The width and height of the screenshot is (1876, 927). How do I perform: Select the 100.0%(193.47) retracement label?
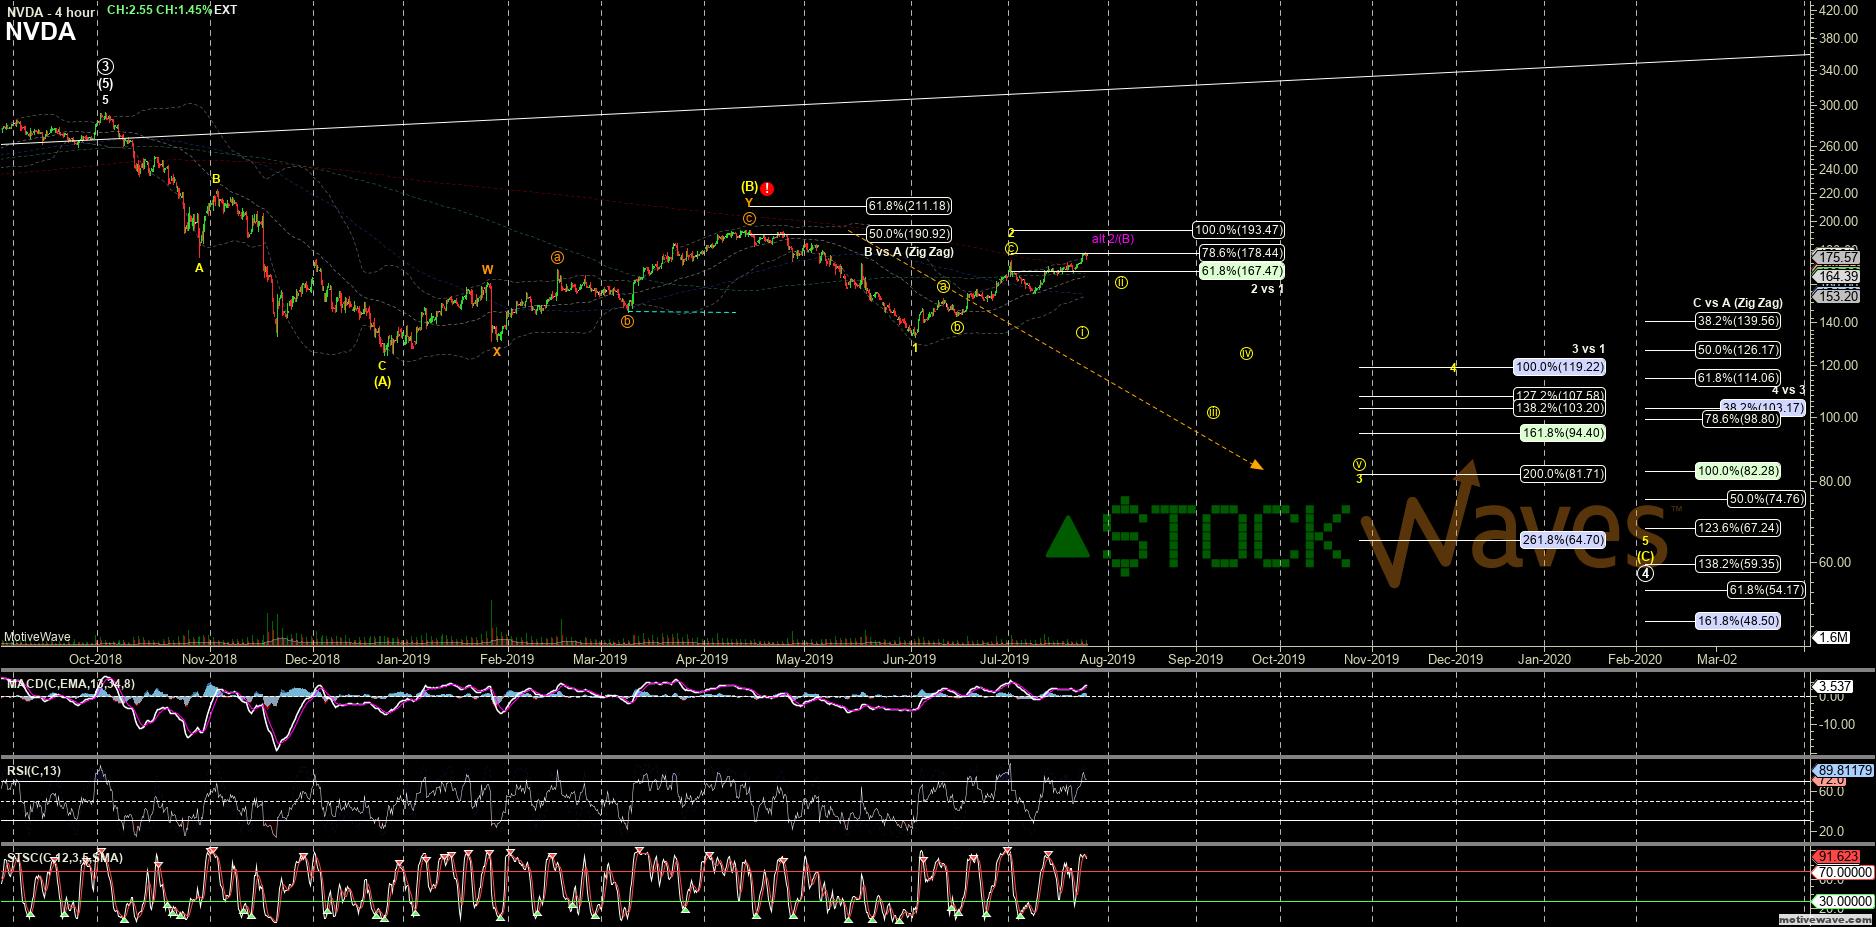click(1239, 230)
